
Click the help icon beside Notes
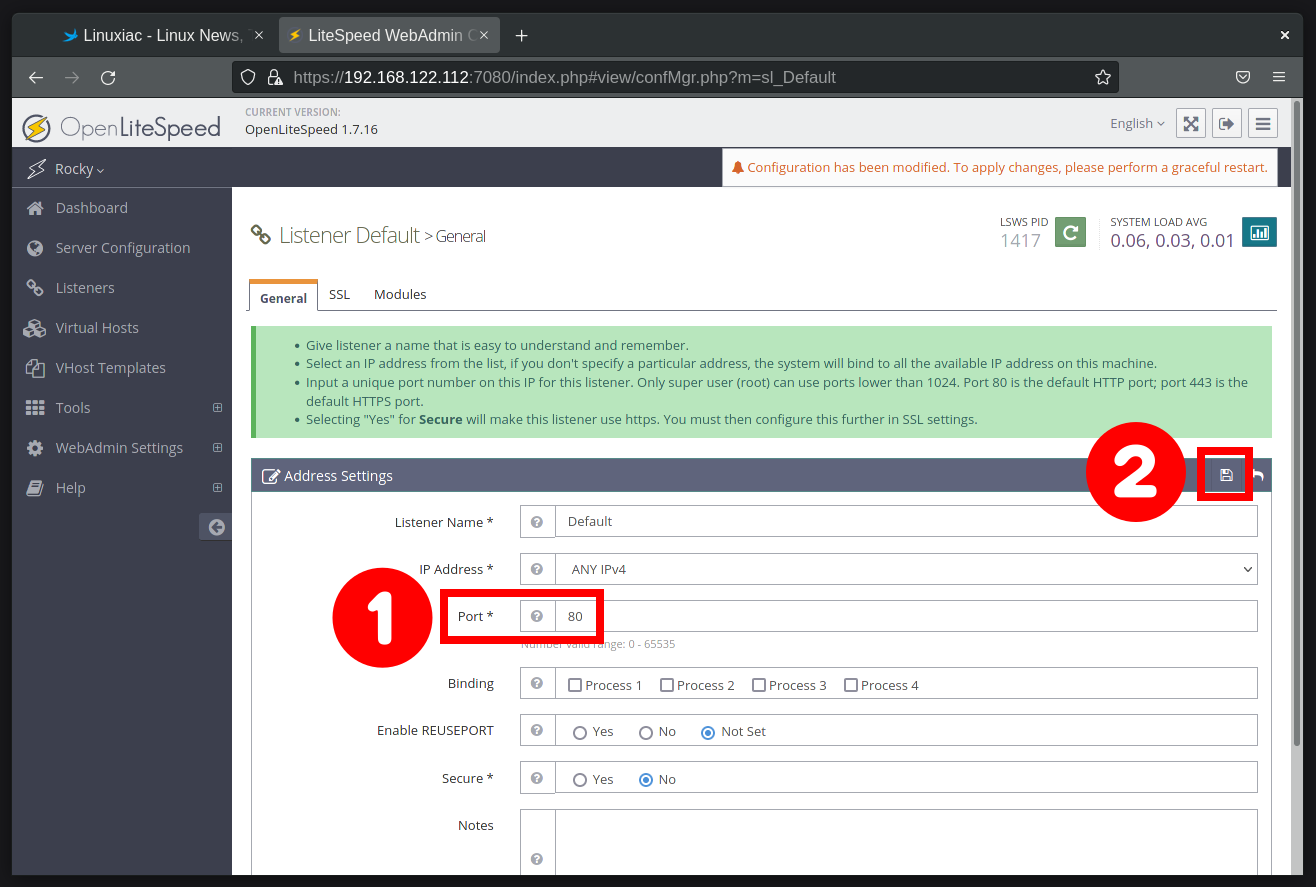tap(537, 858)
